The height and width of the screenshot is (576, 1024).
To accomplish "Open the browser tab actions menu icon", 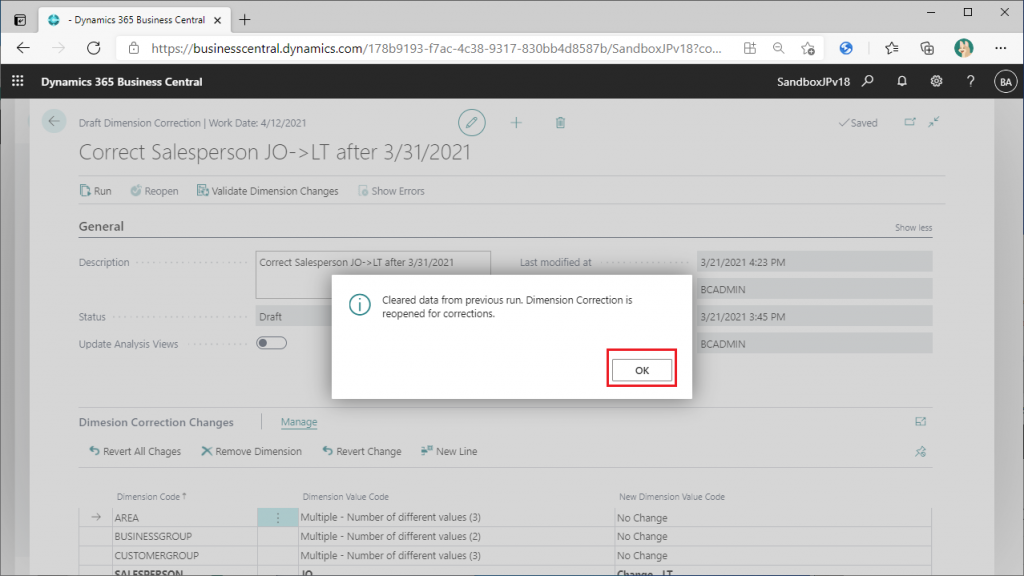I will [x=20, y=20].
